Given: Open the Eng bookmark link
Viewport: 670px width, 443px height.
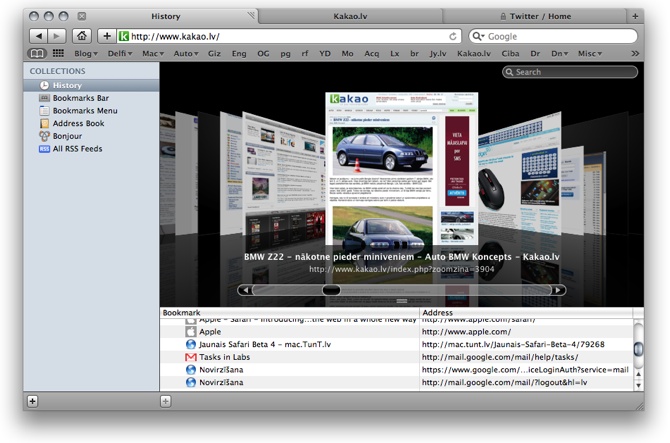Looking at the screenshot, I should point(239,53).
